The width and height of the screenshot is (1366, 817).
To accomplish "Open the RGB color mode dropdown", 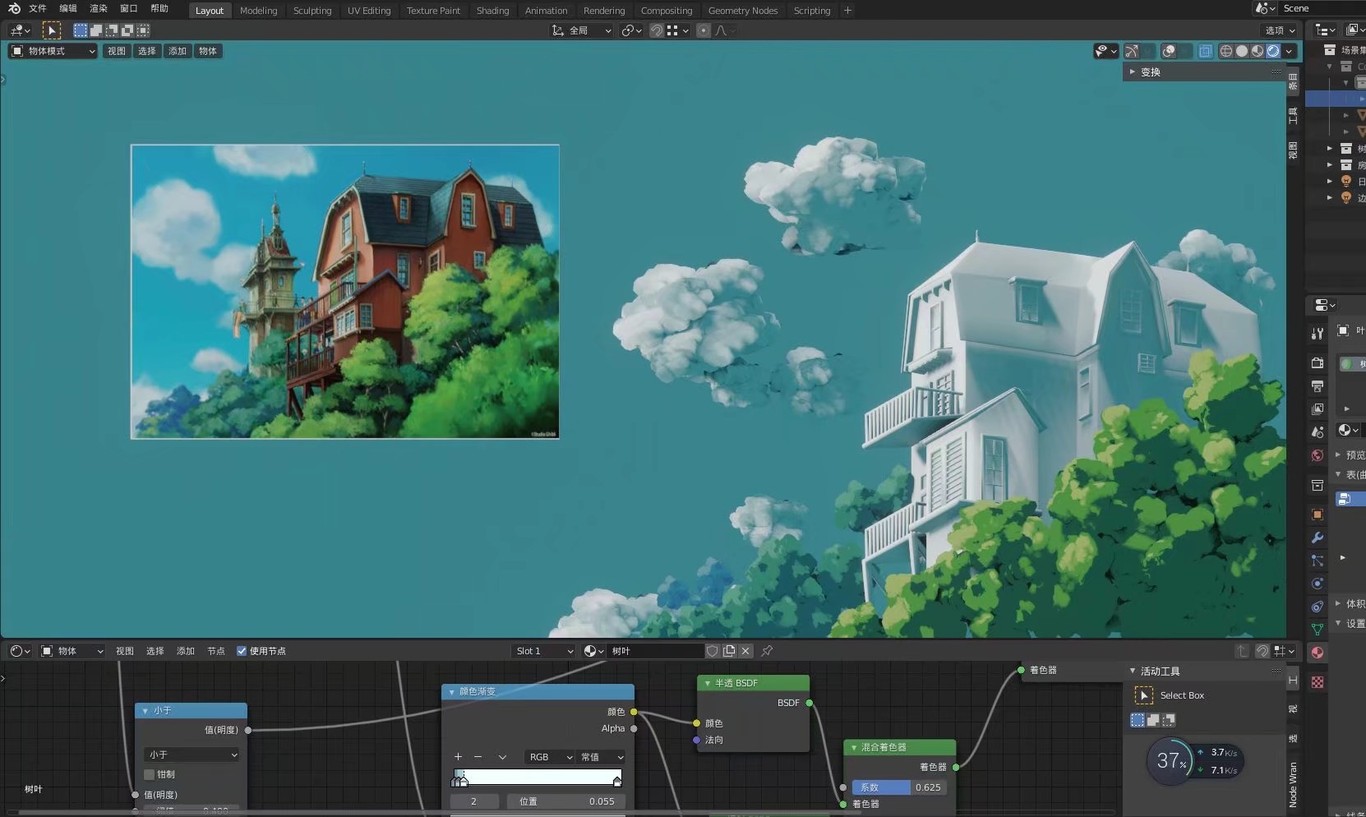I will [549, 757].
